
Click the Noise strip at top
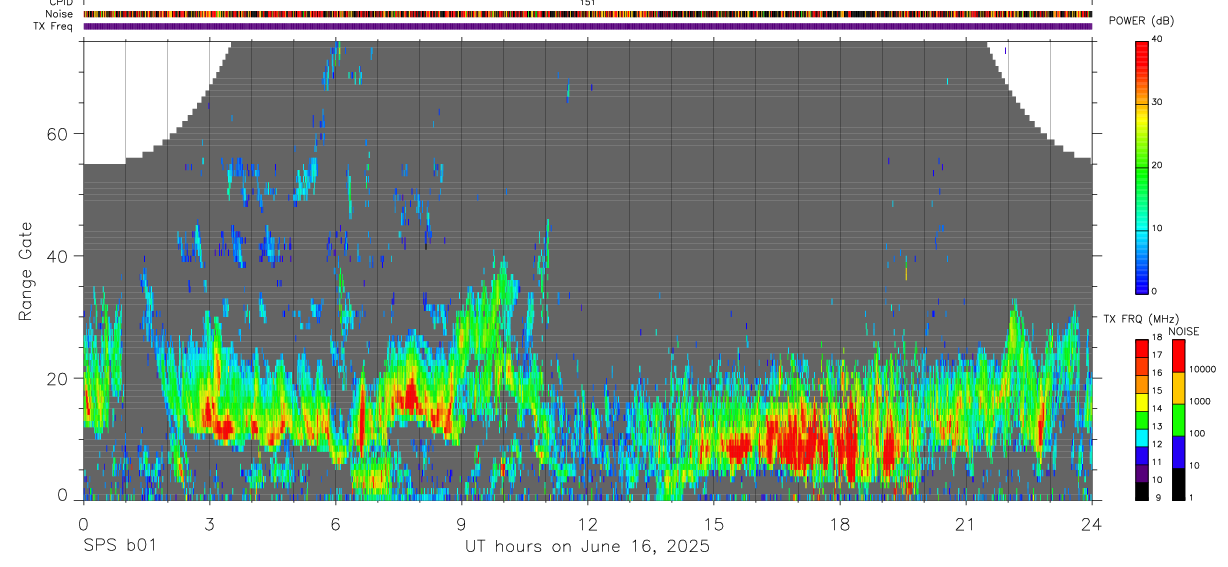(x=587, y=14)
